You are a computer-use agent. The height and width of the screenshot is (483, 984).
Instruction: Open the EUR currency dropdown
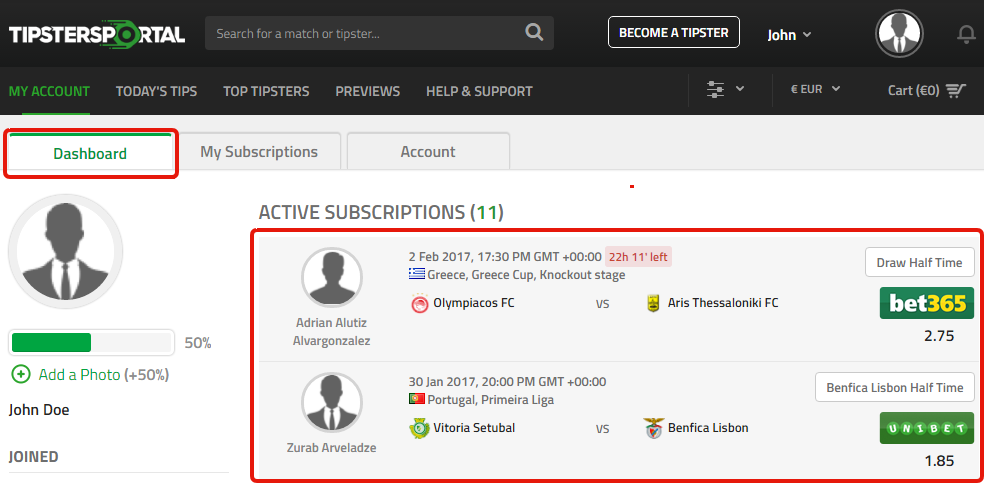[815, 89]
